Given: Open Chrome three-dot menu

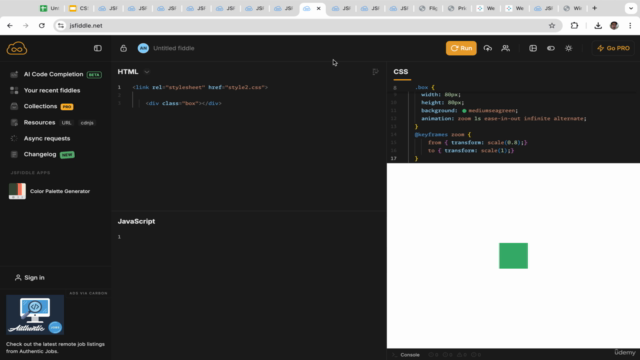Looking at the screenshot, I should pyautogui.click(x=630, y=25).
